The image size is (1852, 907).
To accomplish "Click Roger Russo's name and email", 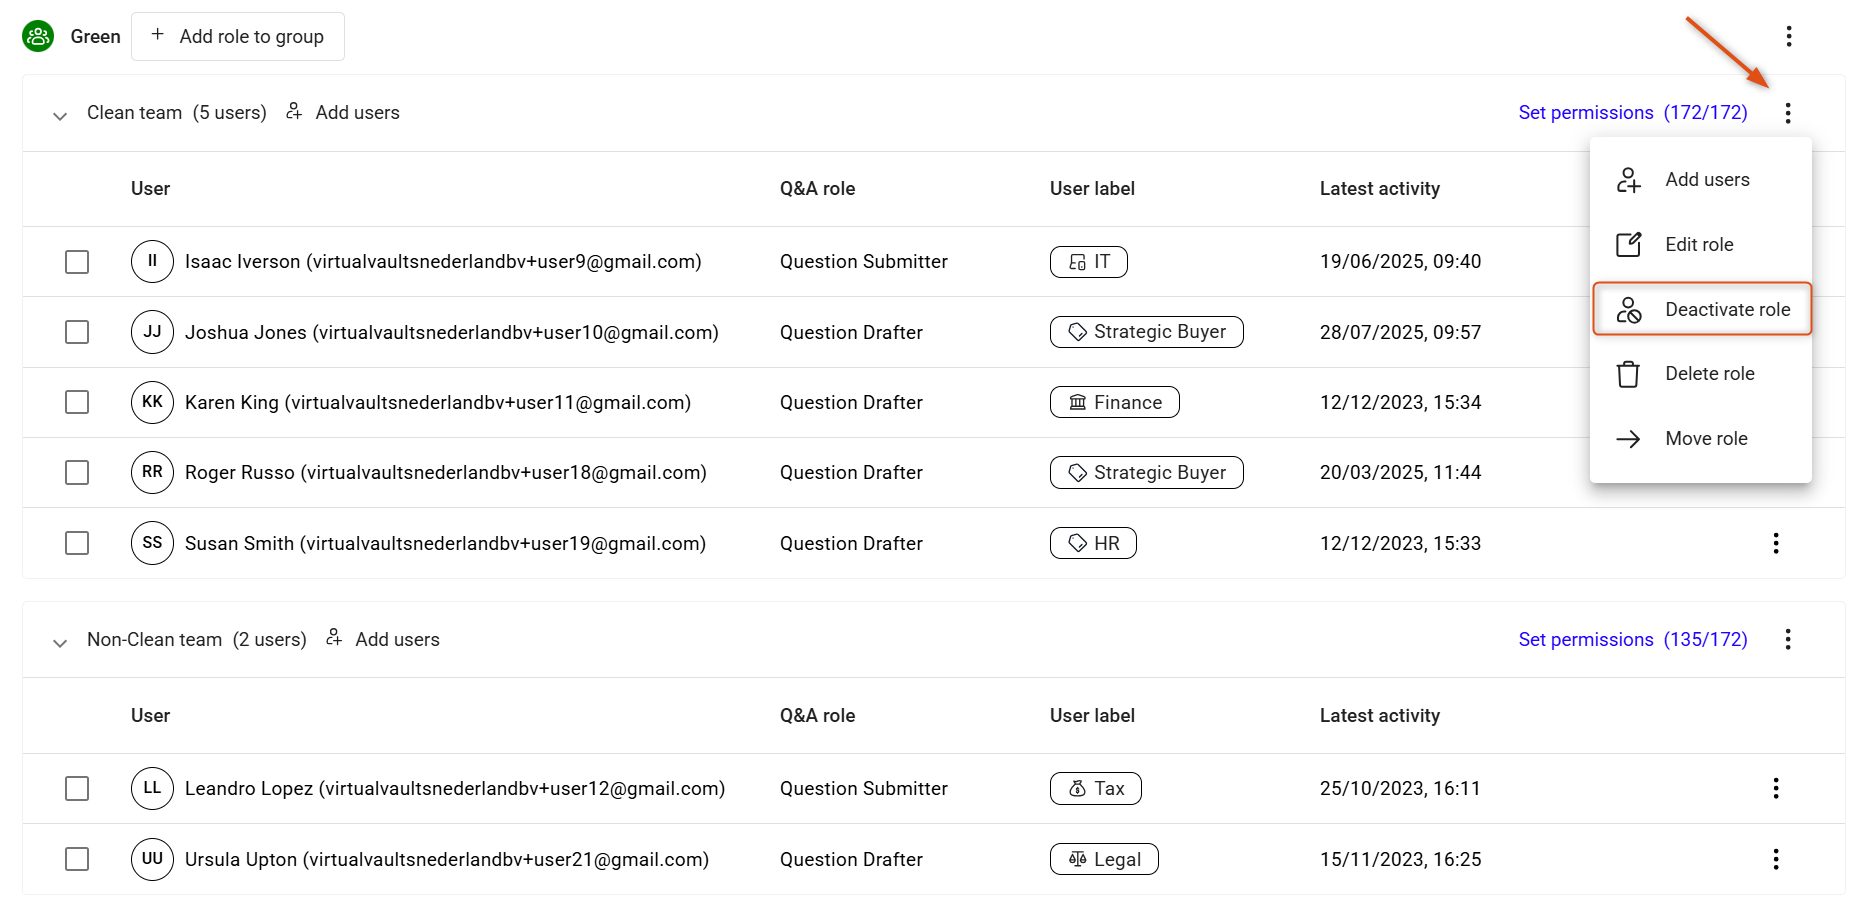I will point(446,472).
